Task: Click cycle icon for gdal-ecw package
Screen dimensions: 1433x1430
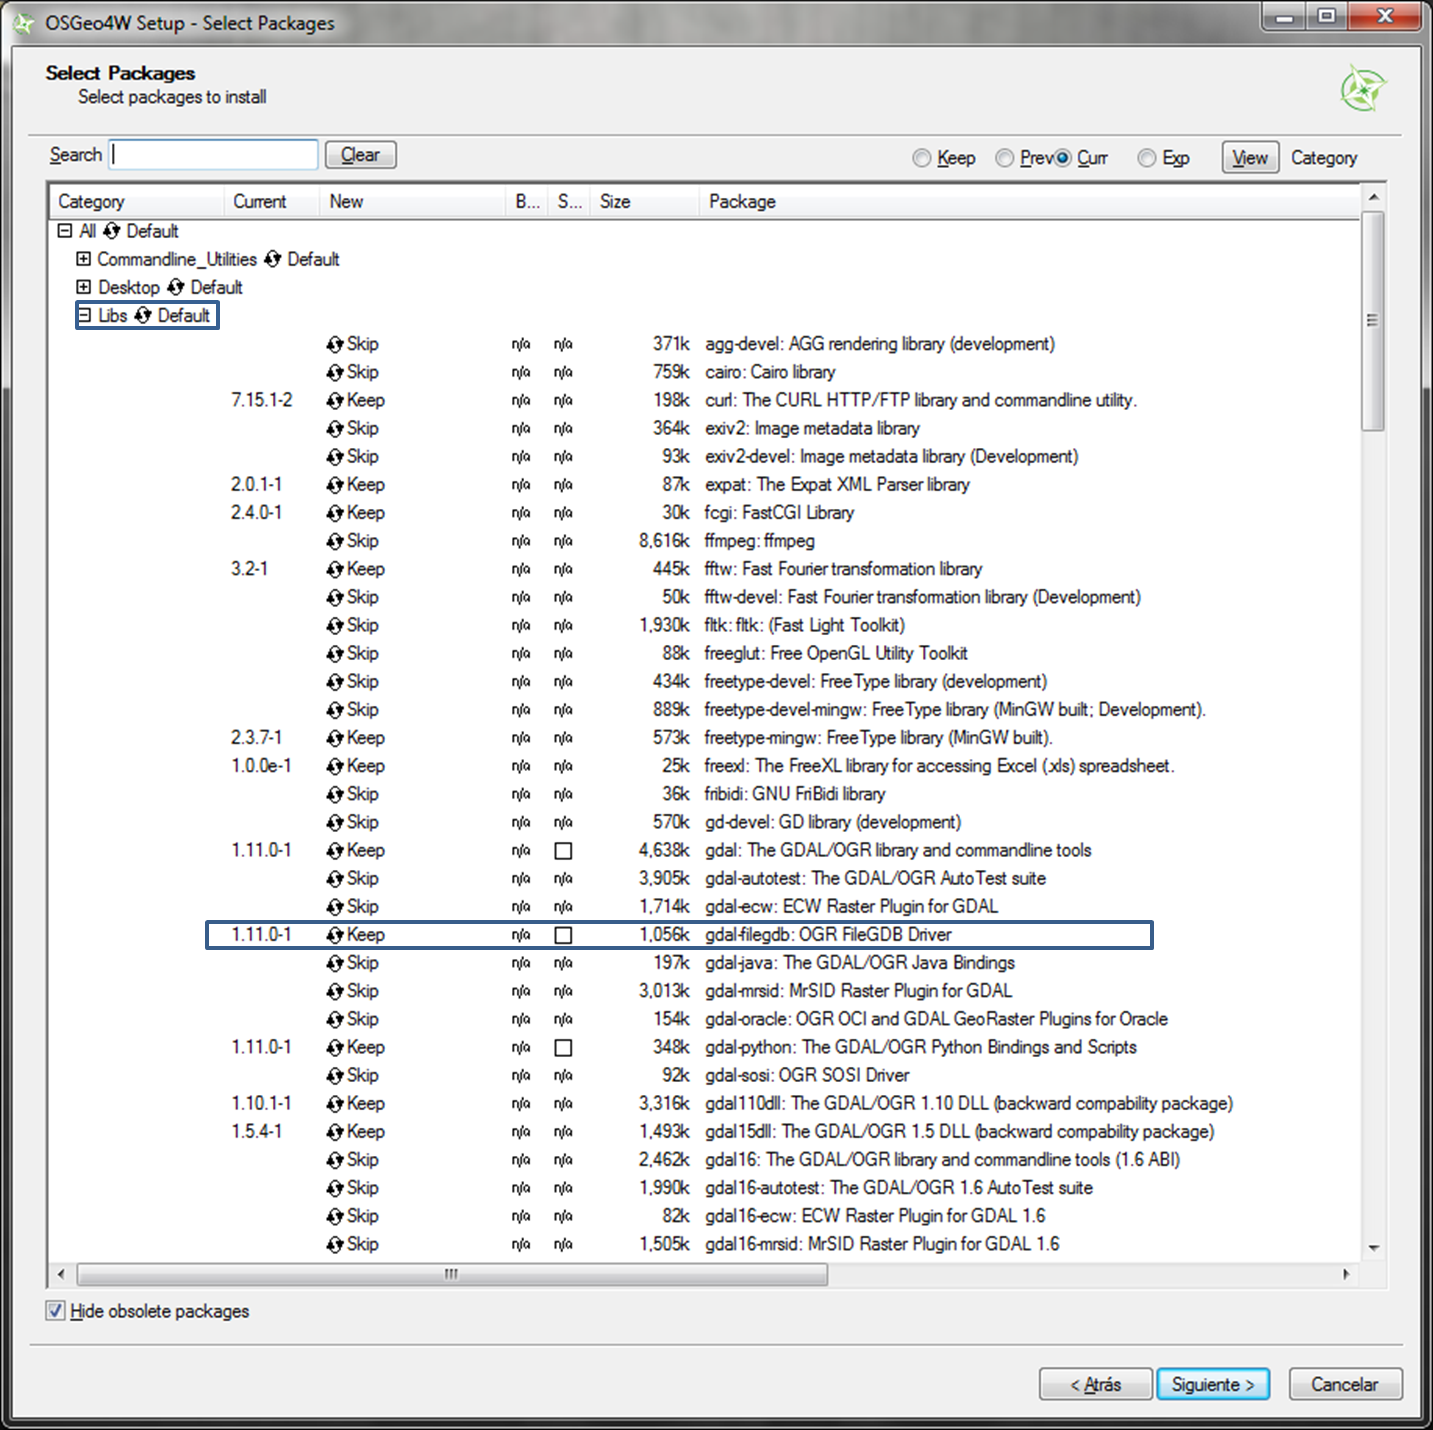Action: (x=335, y=907)
